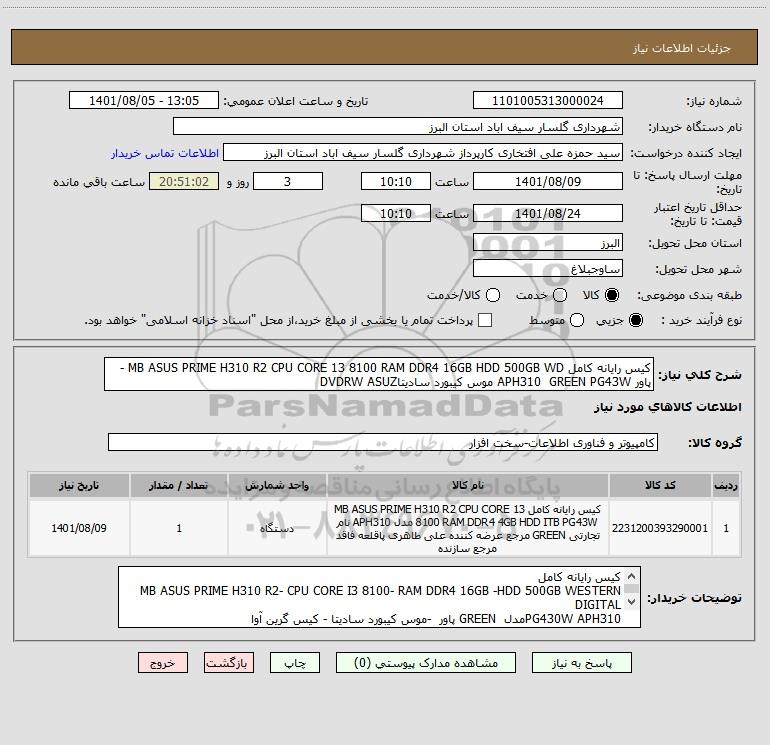
Task: Click the request creator name field
Action: tap(423, 153)
